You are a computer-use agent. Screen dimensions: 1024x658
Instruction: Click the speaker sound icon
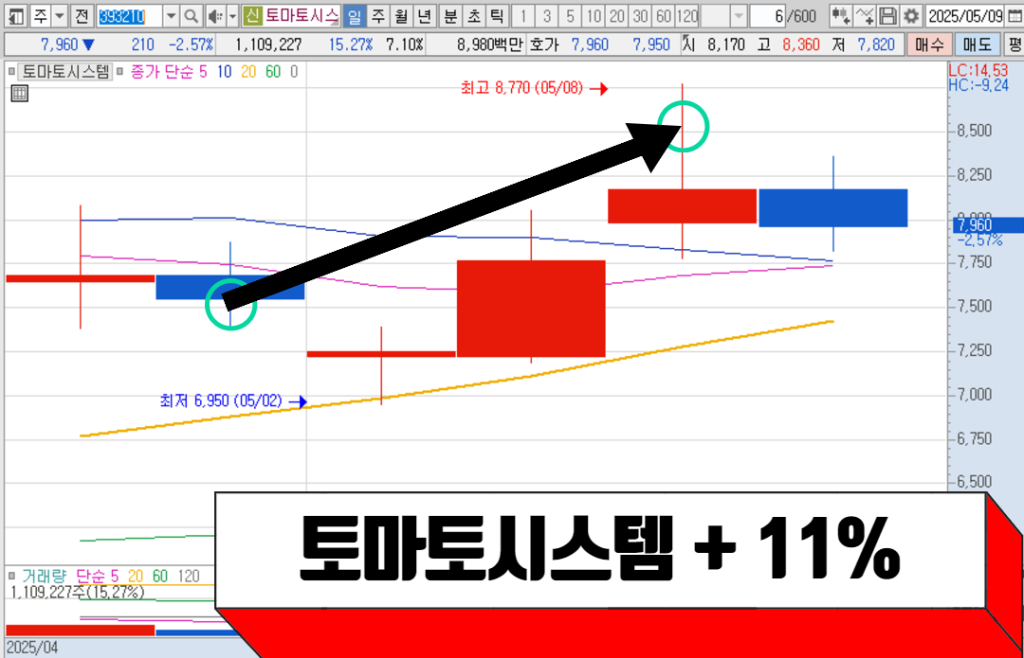[x=214, y=15]
